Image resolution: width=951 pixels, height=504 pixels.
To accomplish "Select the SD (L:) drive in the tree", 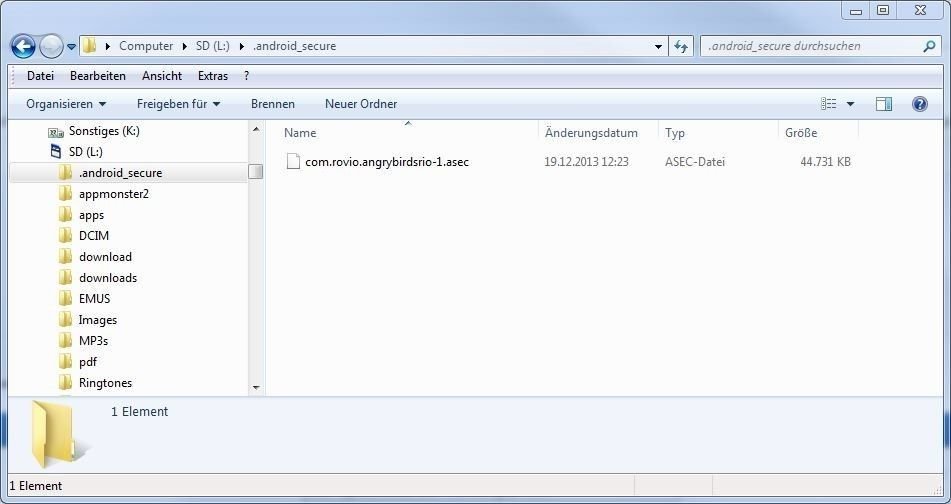I will click(x=86, y=152).
